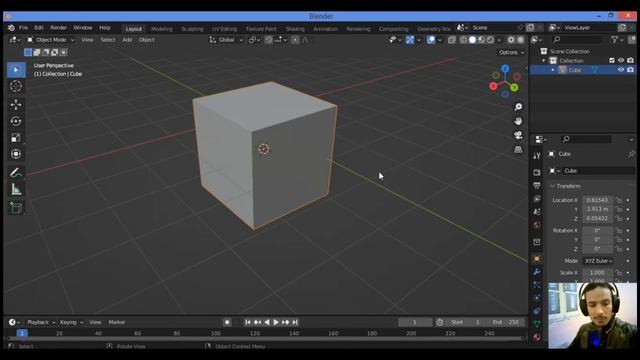Click the viewport pan hand icon
Screen dimensions: 640x360
pyautogui.click(x=518, y=121)
